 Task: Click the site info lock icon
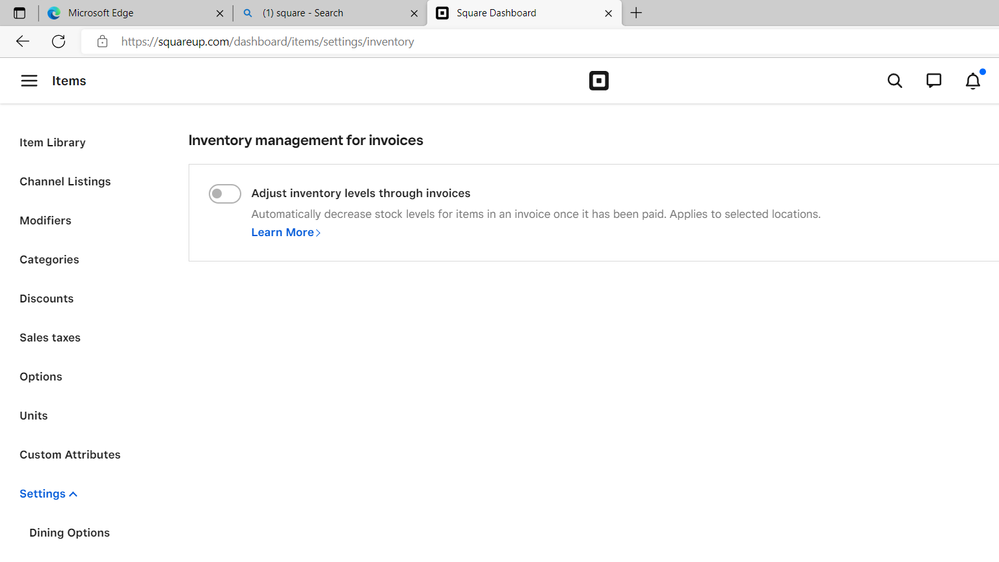(102, 42)
